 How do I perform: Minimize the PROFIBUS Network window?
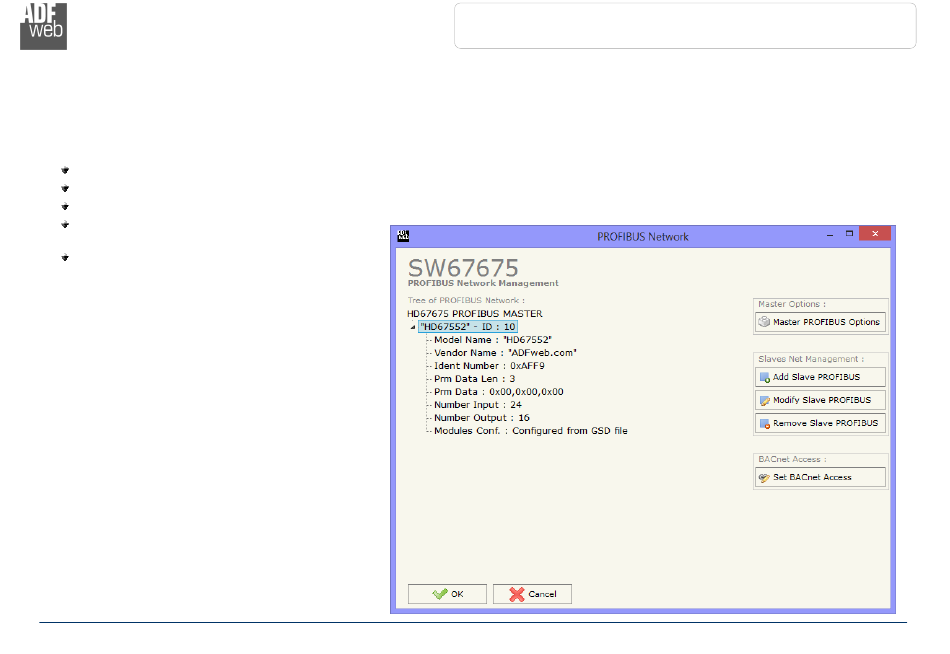click(x=830, y=235)
